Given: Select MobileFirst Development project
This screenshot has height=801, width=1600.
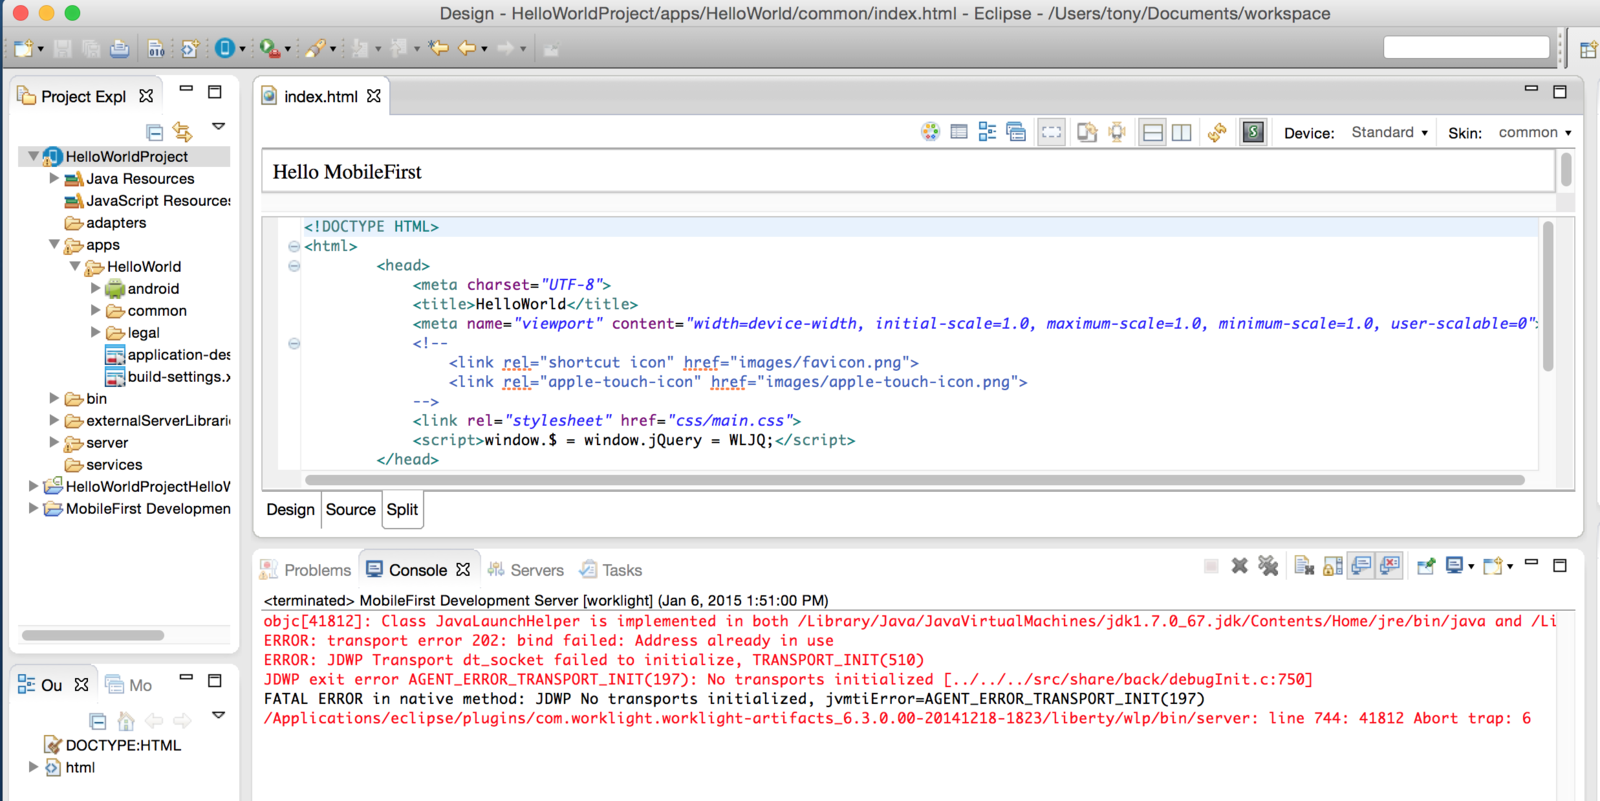Looking at the screenshot, I should (137, 508).
